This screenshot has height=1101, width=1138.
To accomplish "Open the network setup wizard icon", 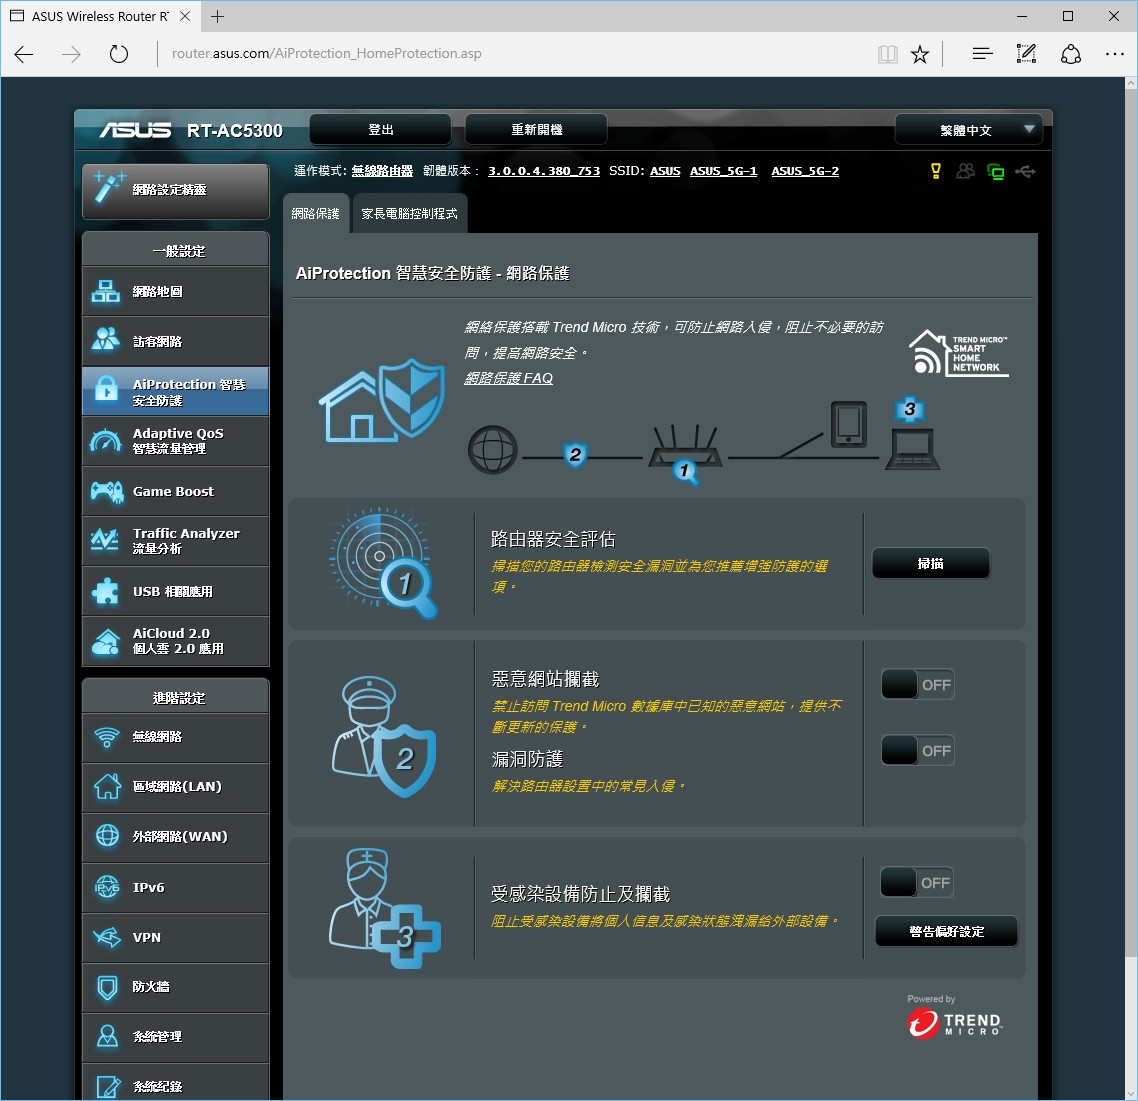I will 109,188.
